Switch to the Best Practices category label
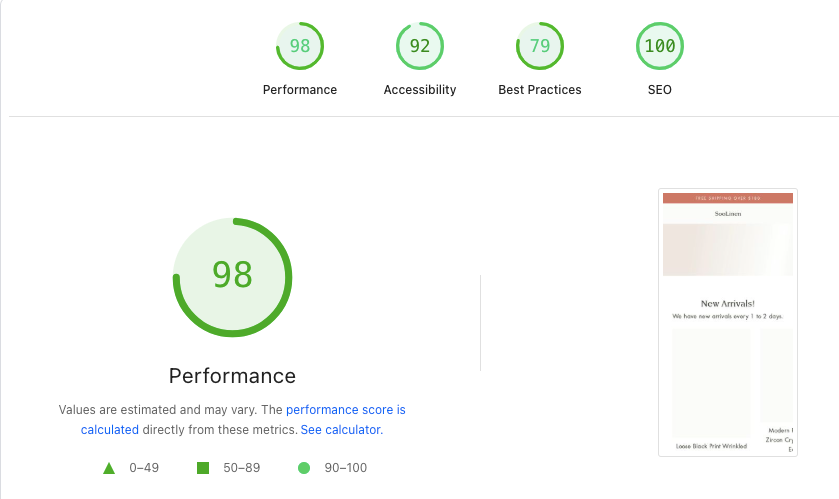This screenshot has width=839, height=499. pos(540,90)
